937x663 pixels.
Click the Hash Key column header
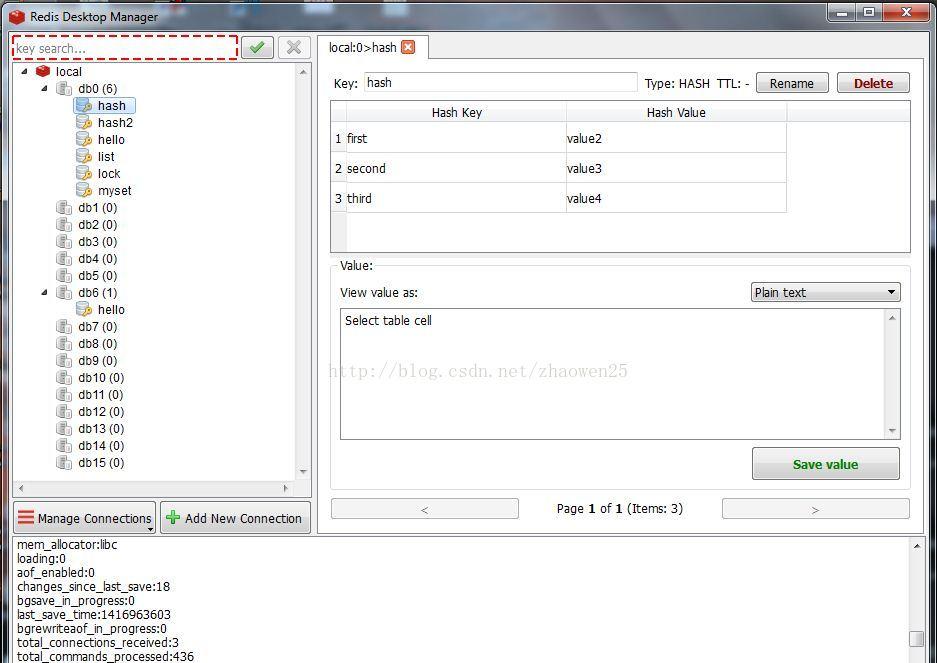point(457,112)
